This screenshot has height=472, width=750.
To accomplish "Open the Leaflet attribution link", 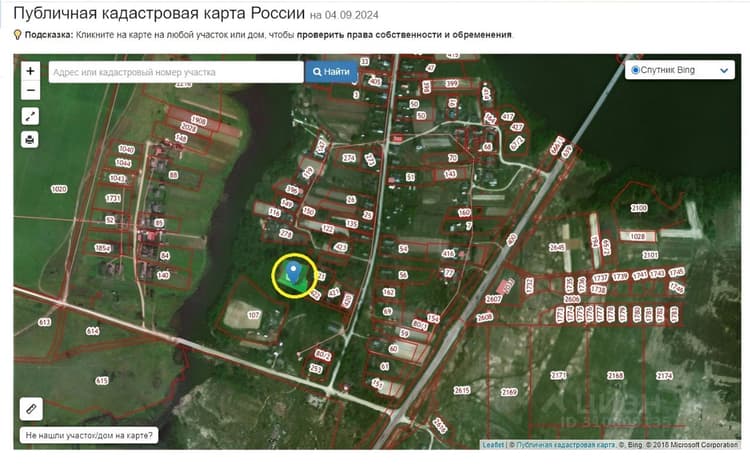I will click(x=493, y=445).
